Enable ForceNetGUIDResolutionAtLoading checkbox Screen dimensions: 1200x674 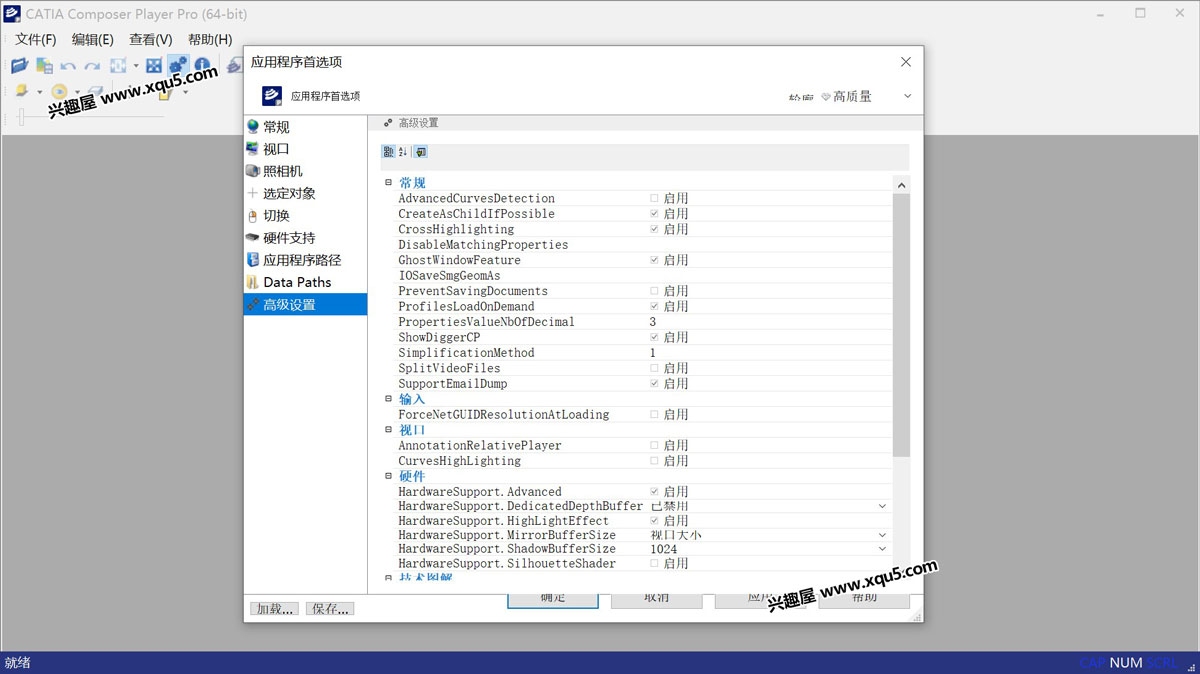[654, 414]
